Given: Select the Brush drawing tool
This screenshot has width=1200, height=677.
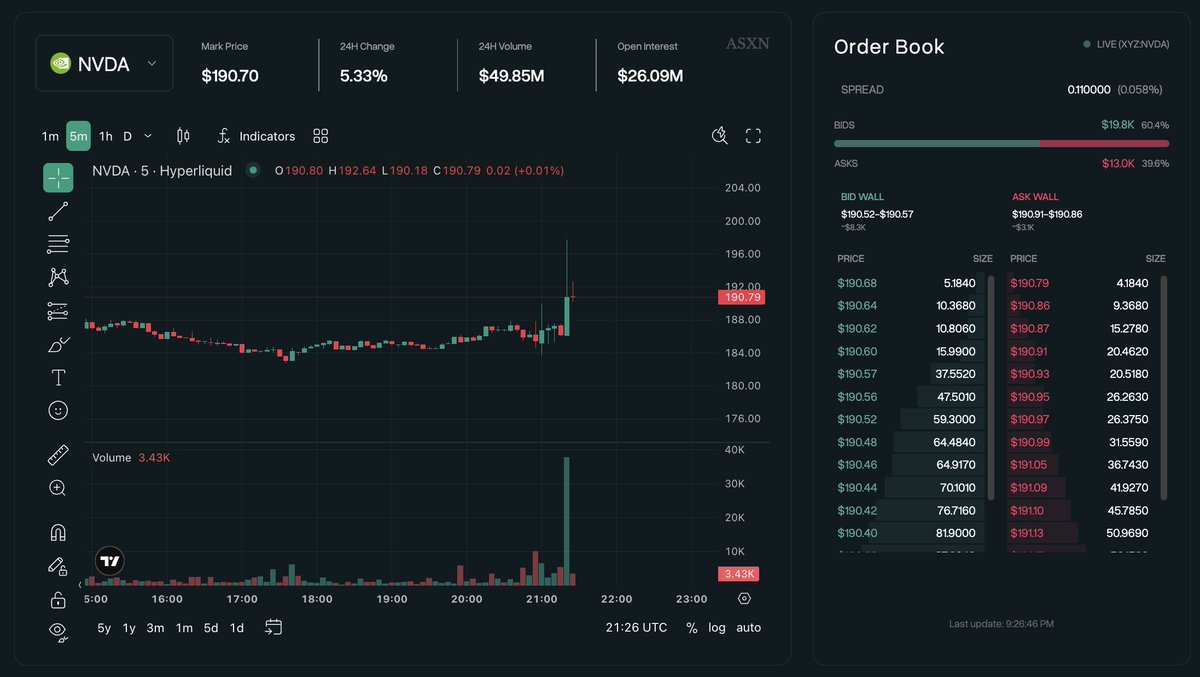Looking at the screenshot, I should point(57,344).
